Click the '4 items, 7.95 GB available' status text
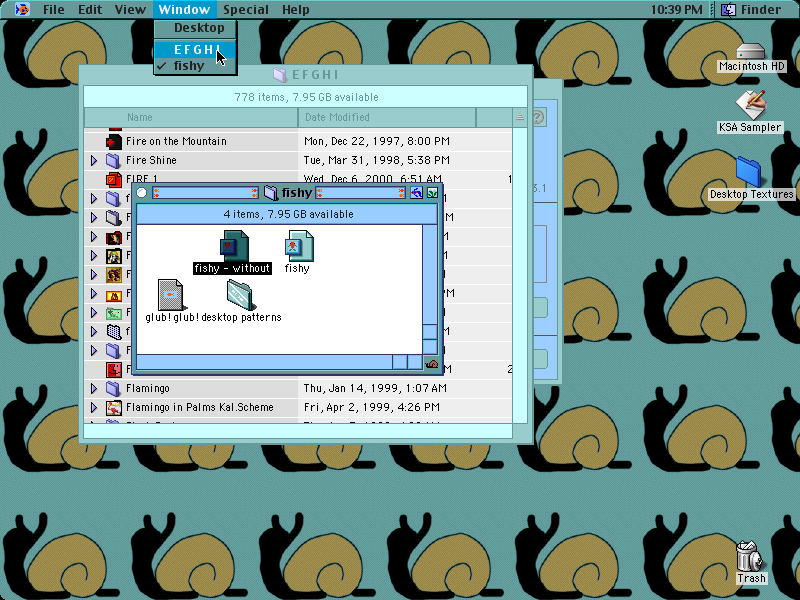The image size is (800, 600). [288, 214]
